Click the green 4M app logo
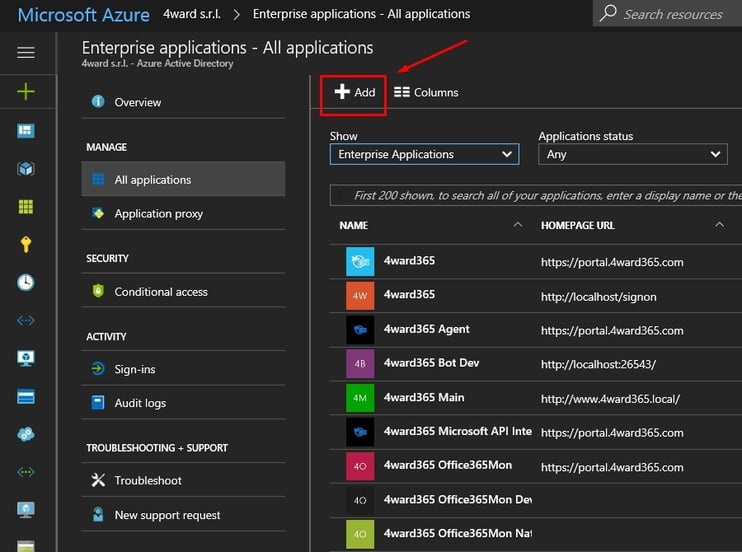Viewport: 742px width, 552px height. click(360, 398)
